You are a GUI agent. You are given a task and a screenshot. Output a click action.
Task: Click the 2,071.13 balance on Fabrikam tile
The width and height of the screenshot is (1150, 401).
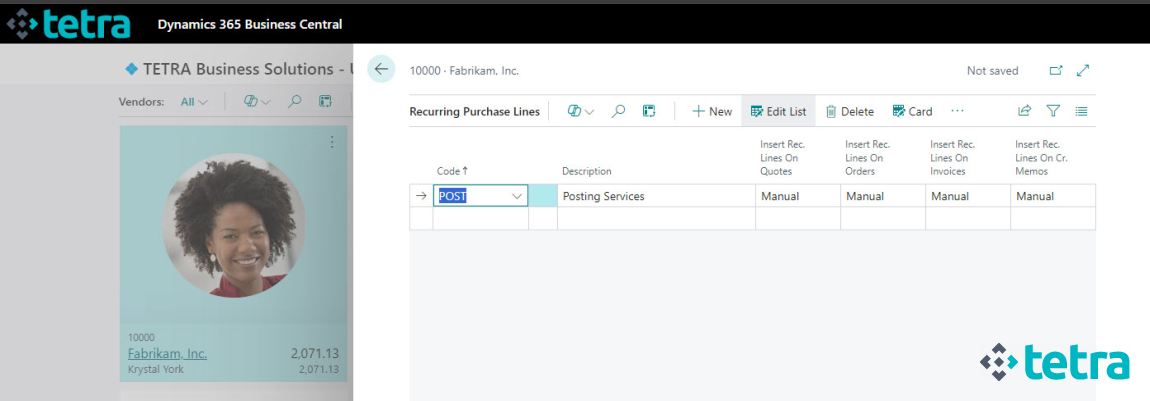click(x=315, y=354)
